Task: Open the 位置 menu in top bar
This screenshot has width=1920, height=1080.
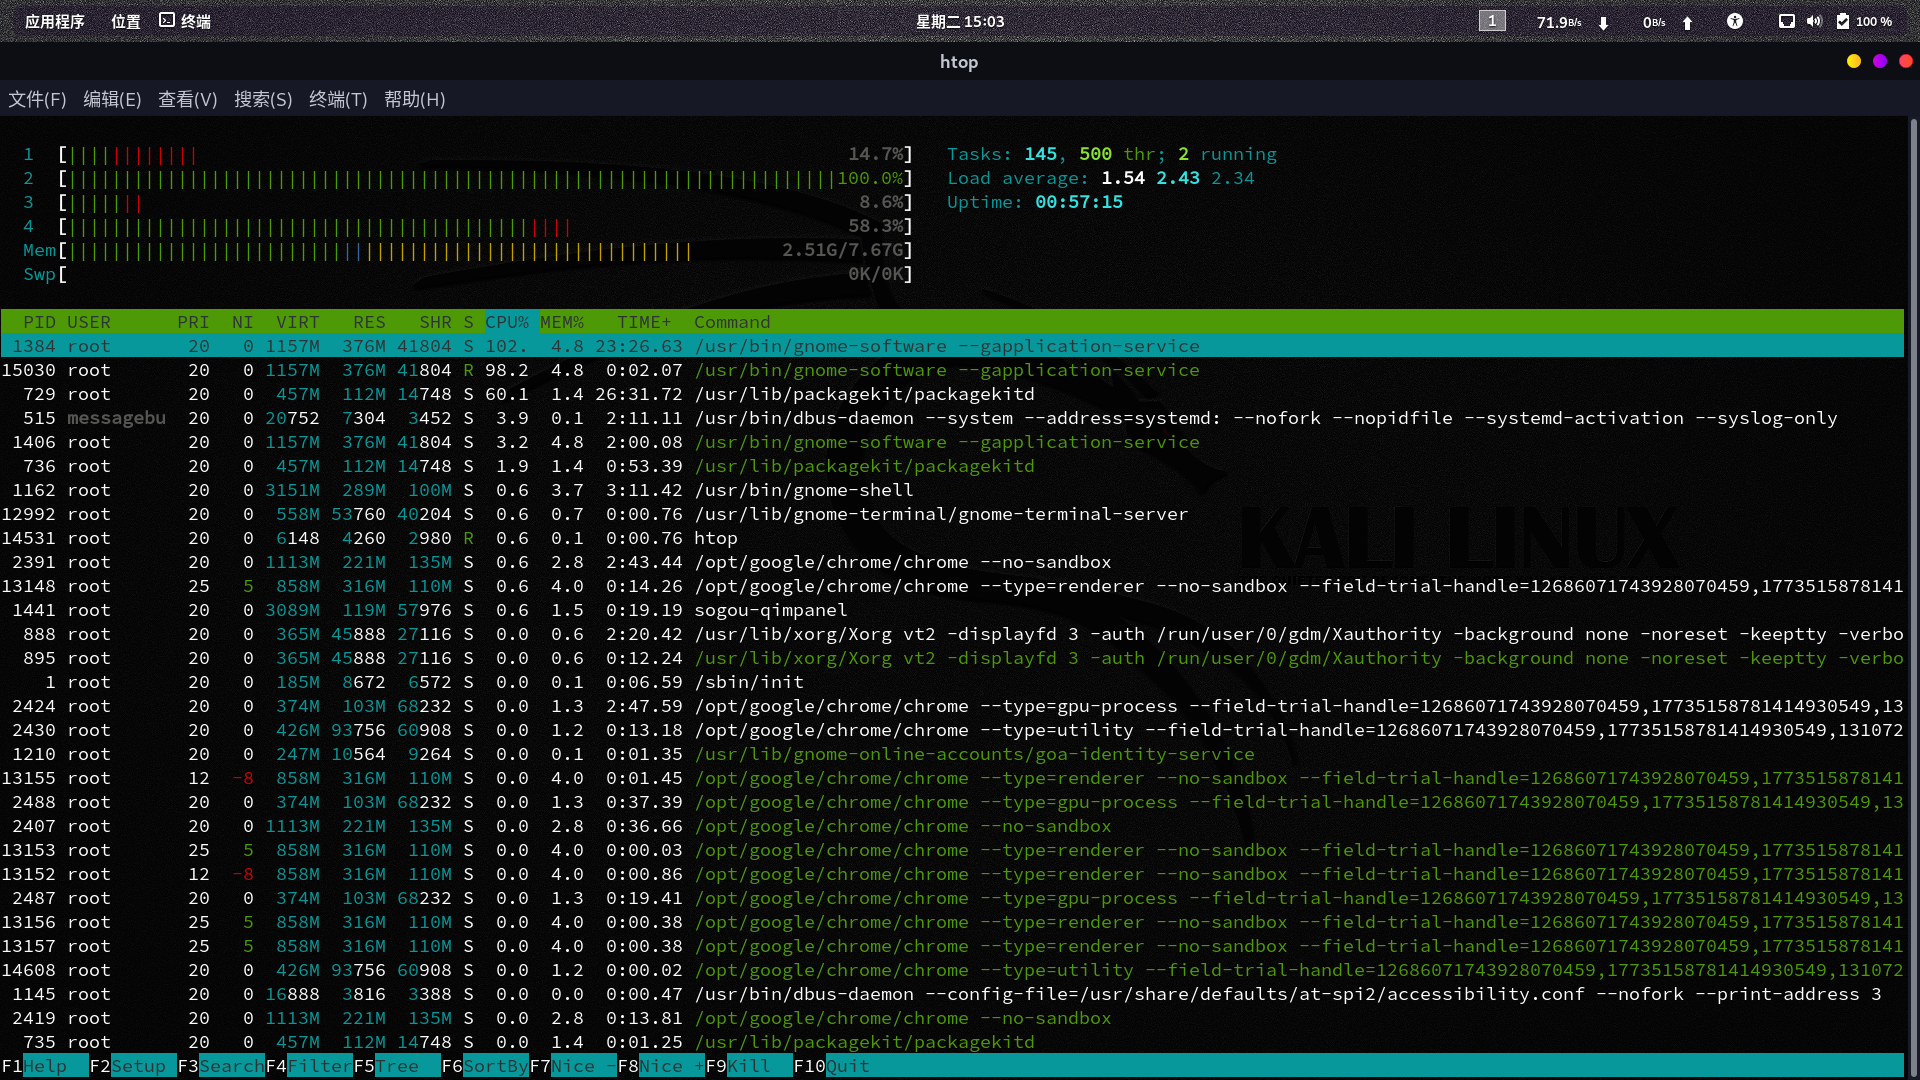Action: pyautogui.click(x=126, y=21)
